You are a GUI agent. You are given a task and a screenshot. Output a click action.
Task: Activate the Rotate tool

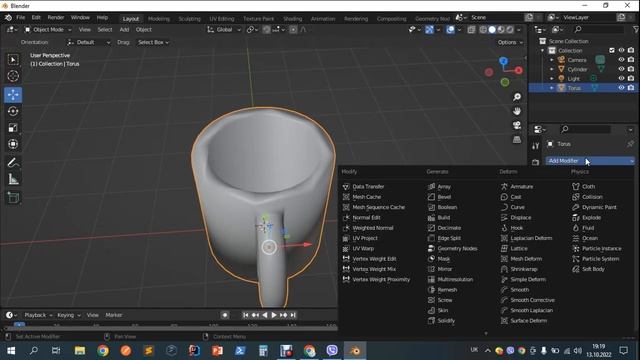coord(13,111)
